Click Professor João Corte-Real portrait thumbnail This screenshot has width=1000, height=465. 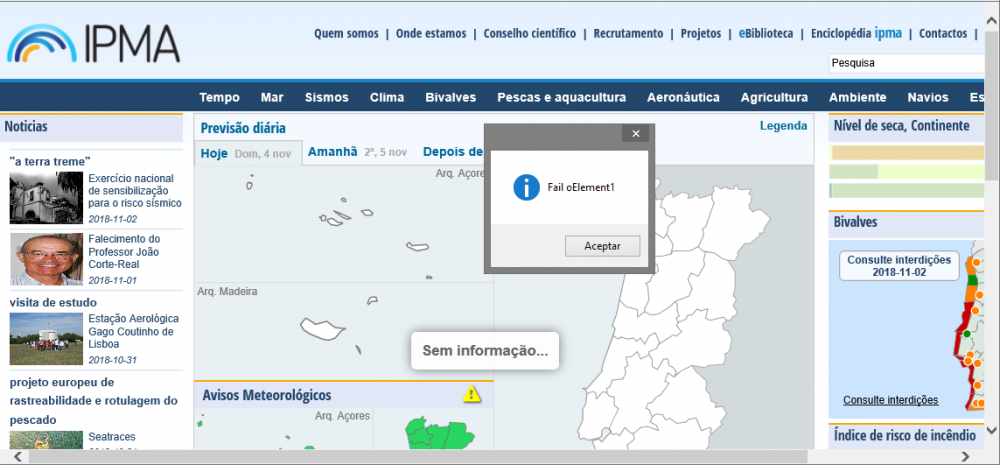coord(46,258)
